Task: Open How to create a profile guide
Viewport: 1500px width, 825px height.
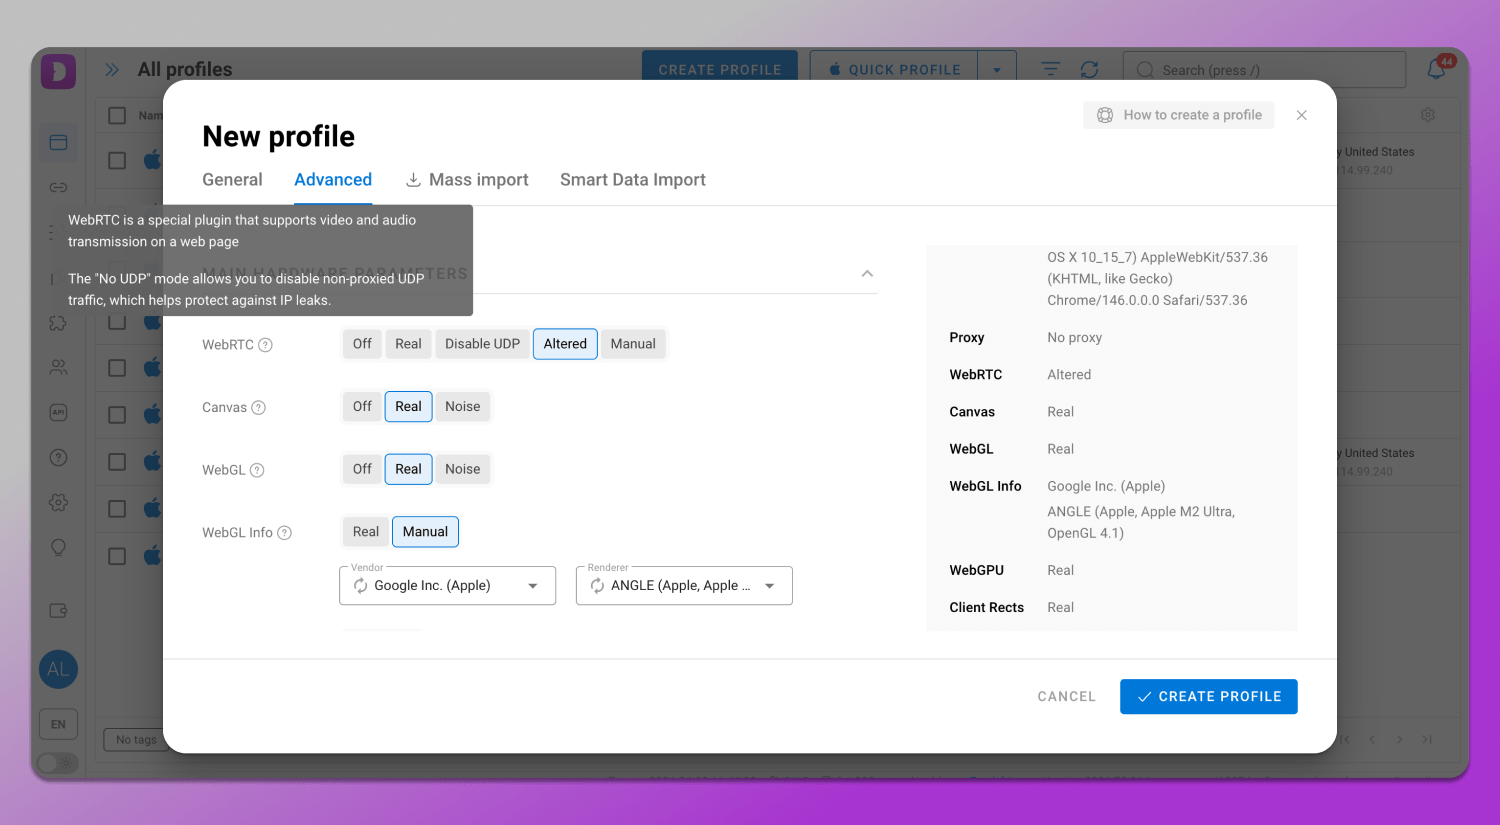Action: click(1179, 115)
